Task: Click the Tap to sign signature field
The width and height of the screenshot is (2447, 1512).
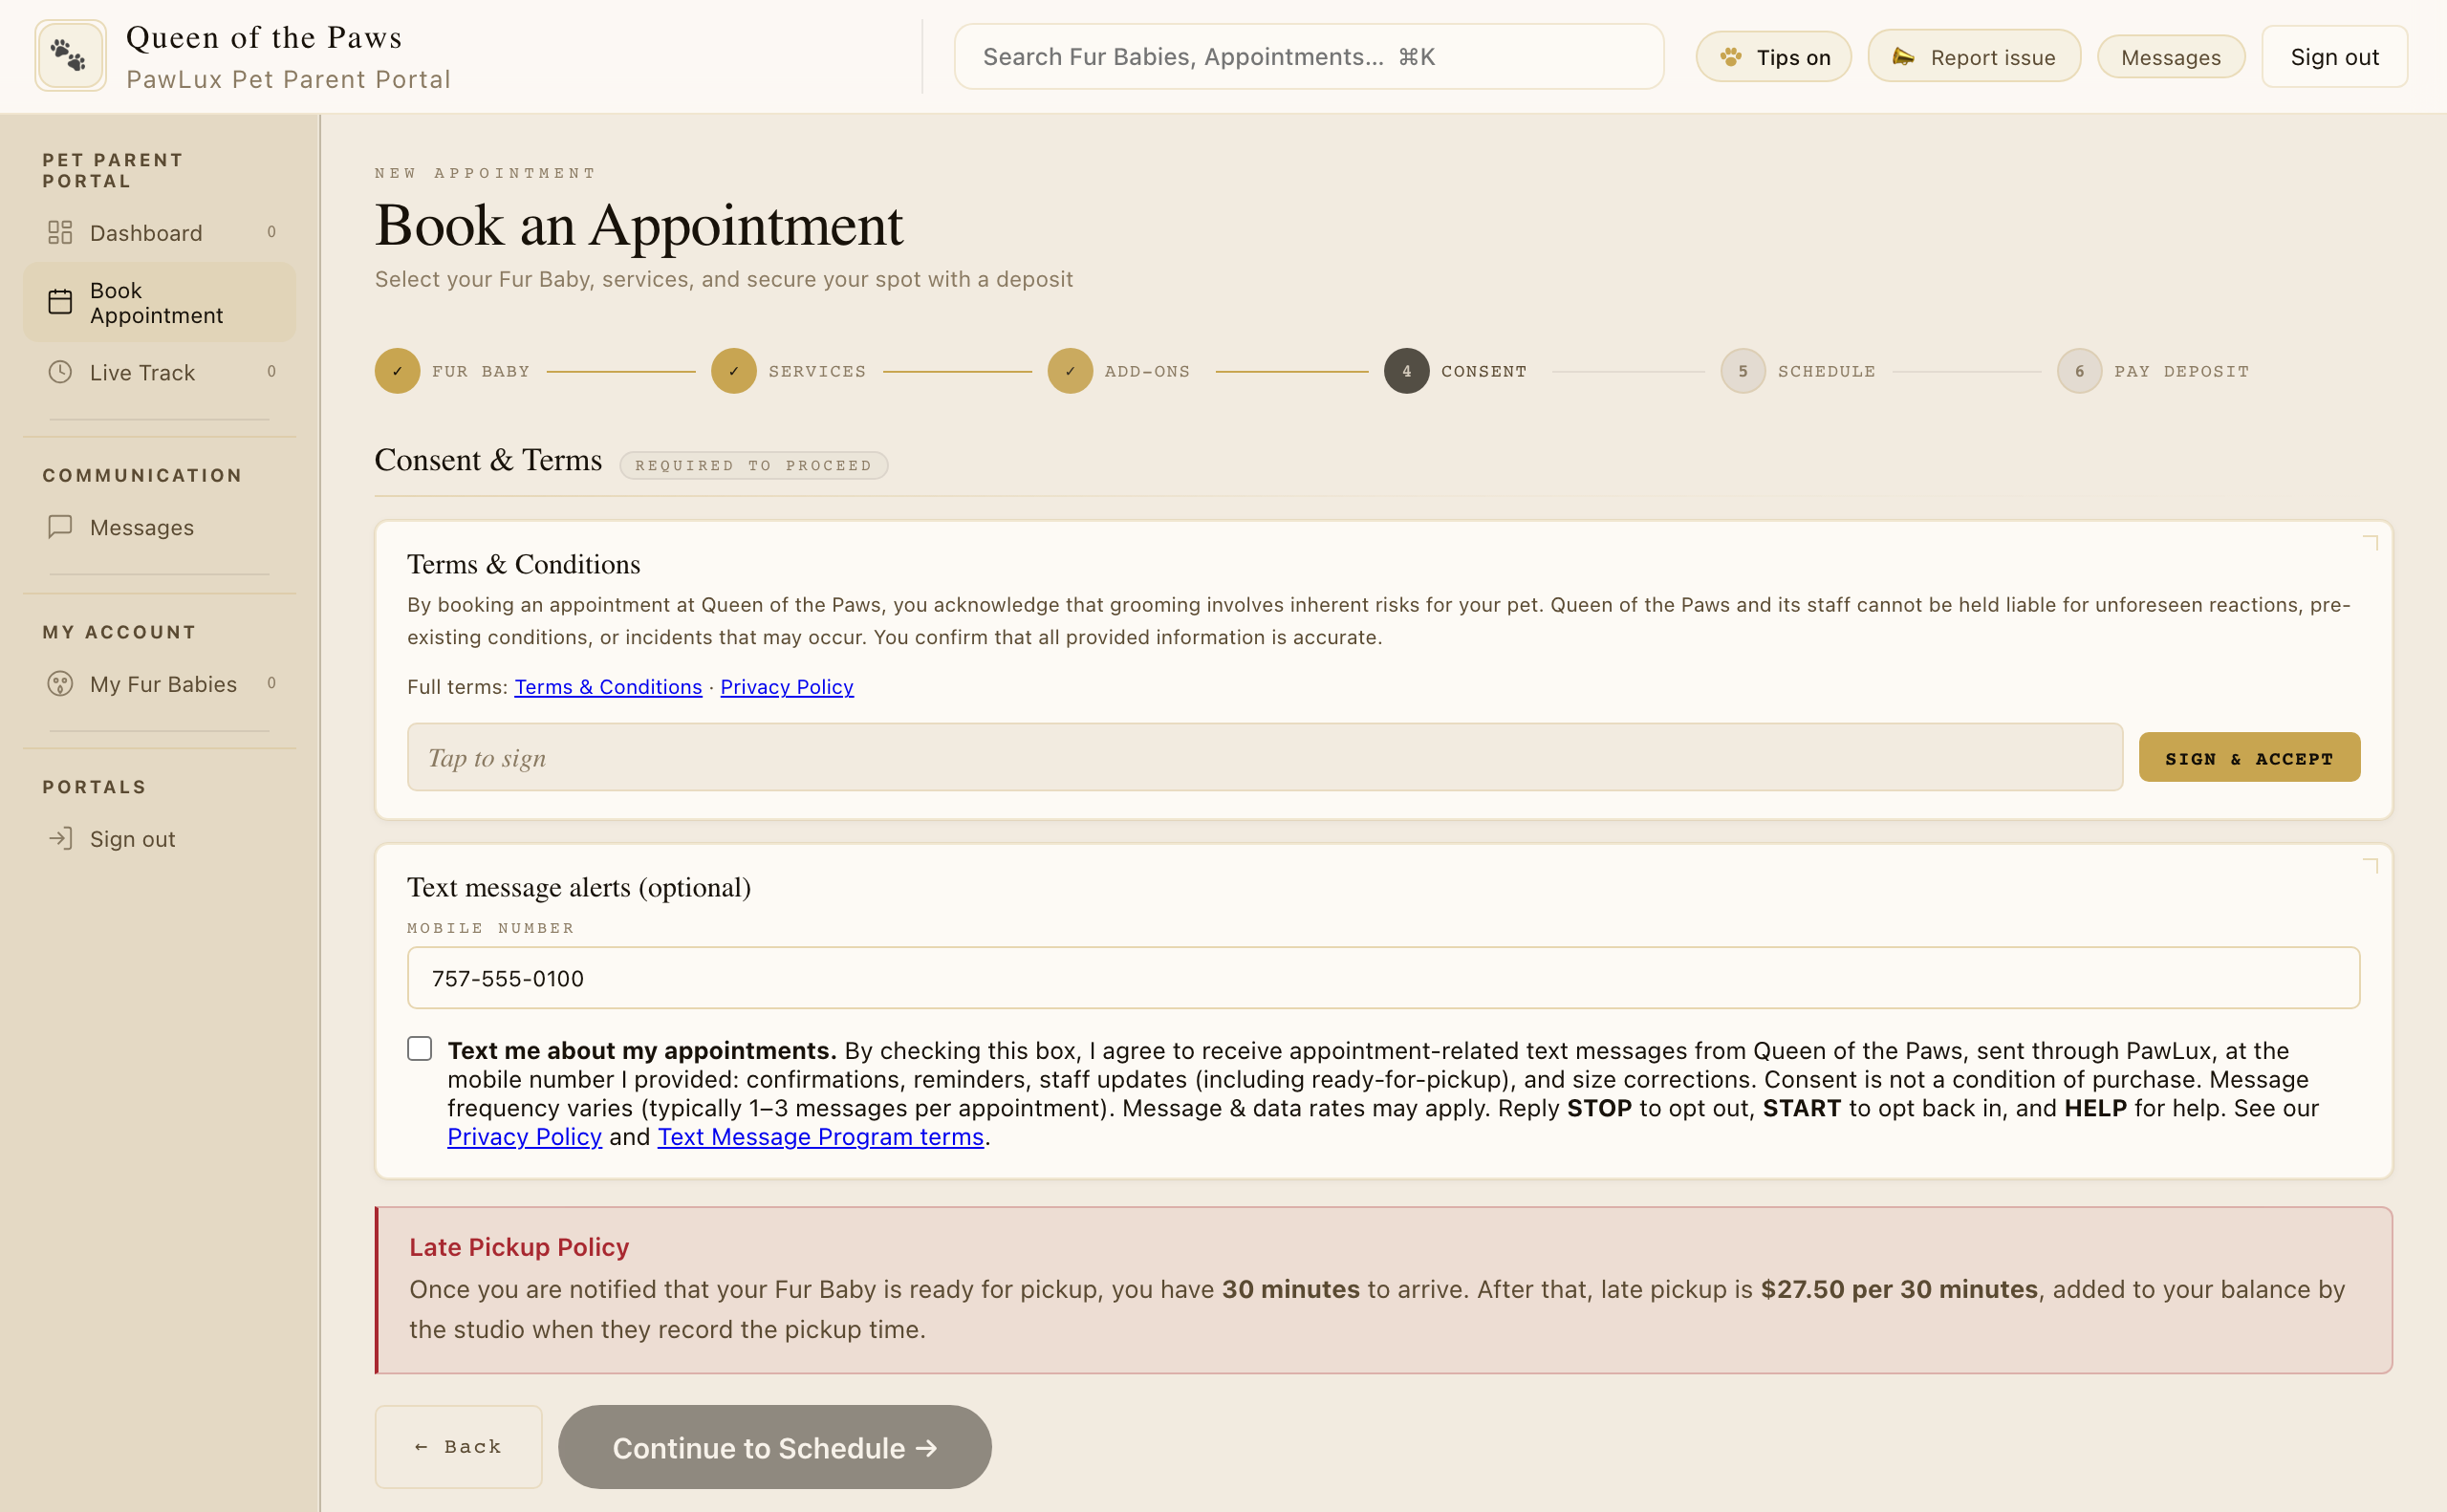Action: point(1264,757)
